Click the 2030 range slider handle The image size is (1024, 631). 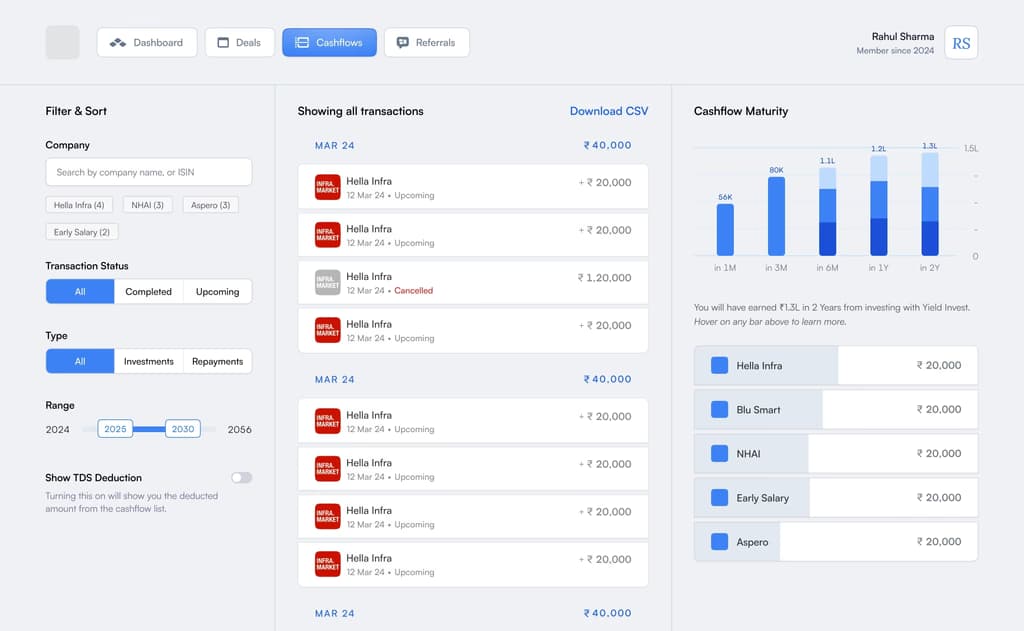pos(183,429)
